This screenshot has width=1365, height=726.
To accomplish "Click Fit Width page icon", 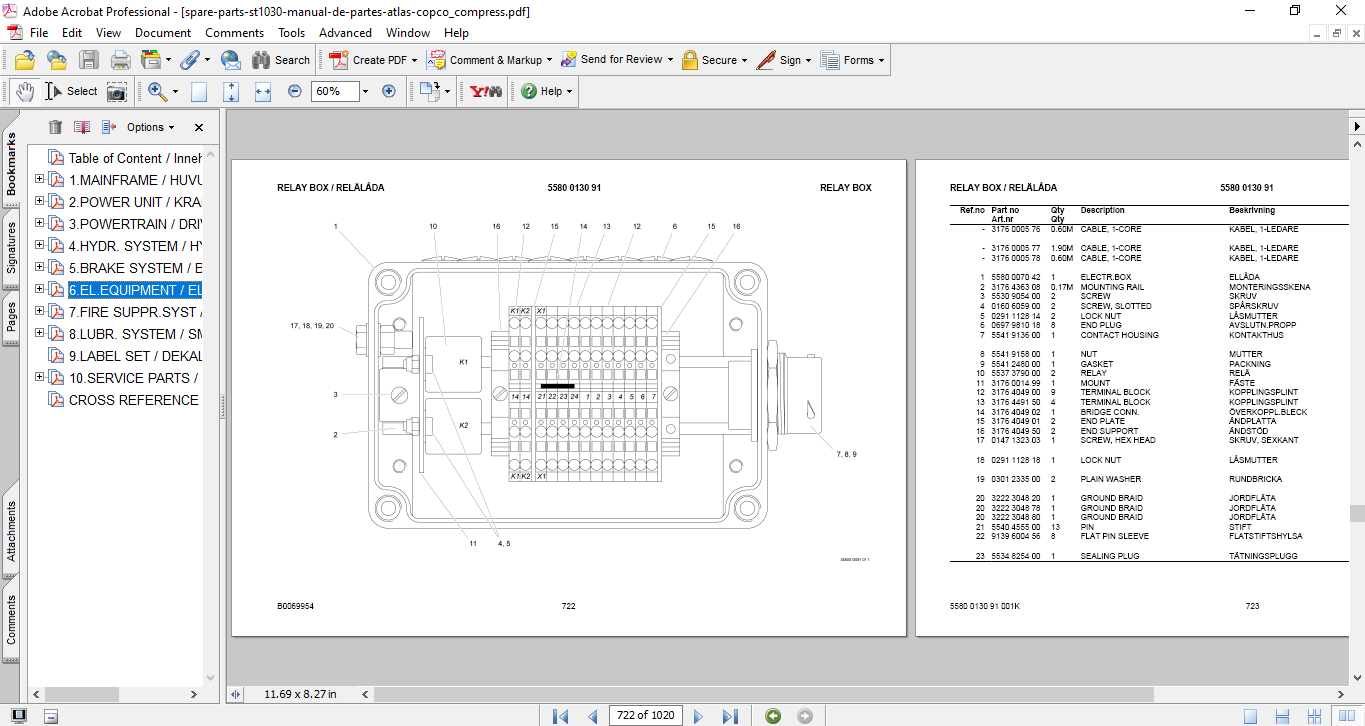I will point(263,91).
